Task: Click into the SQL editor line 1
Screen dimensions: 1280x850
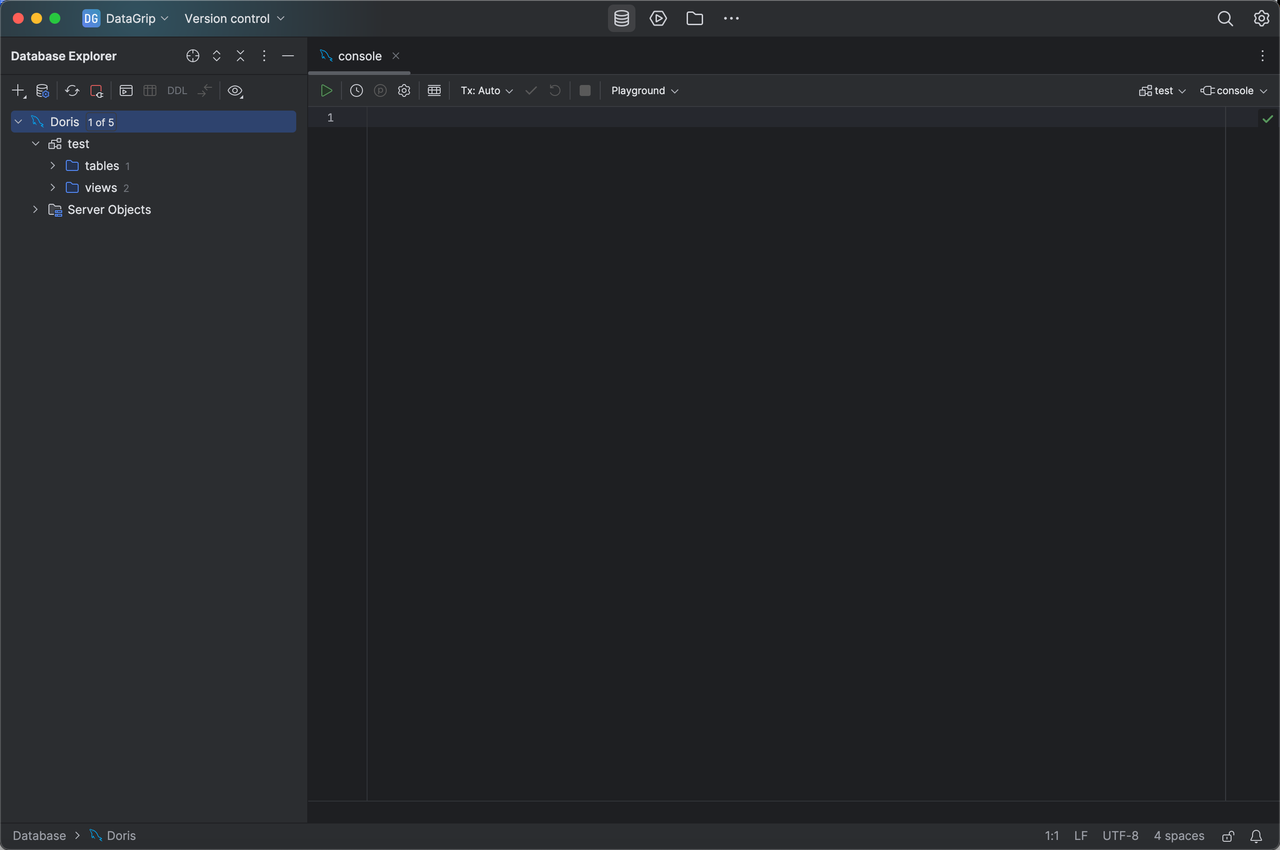Action: (x=790, y=118)
